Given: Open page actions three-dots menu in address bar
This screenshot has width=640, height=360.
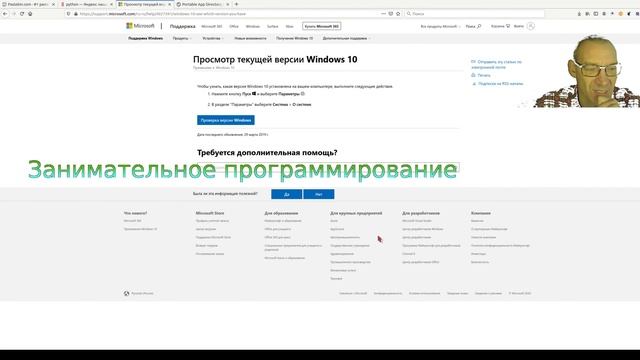Looking at the screenshot, I should coord(383,13).
